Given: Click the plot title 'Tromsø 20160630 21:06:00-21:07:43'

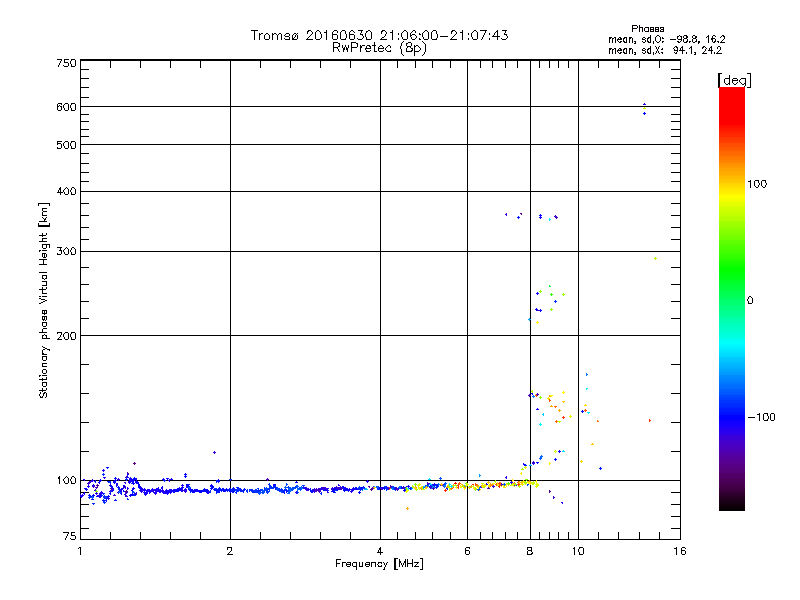Looking at the screenshot, I should click(379, 35).
